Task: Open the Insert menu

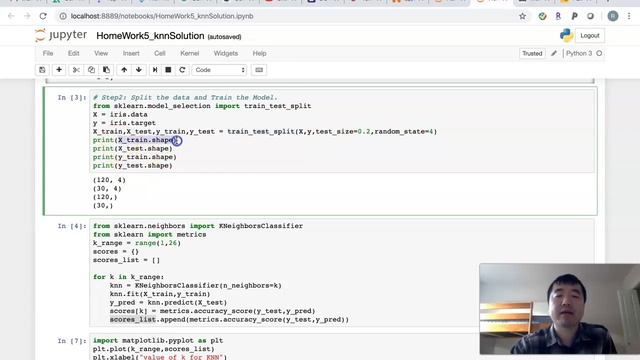Action: pos(131,53)
